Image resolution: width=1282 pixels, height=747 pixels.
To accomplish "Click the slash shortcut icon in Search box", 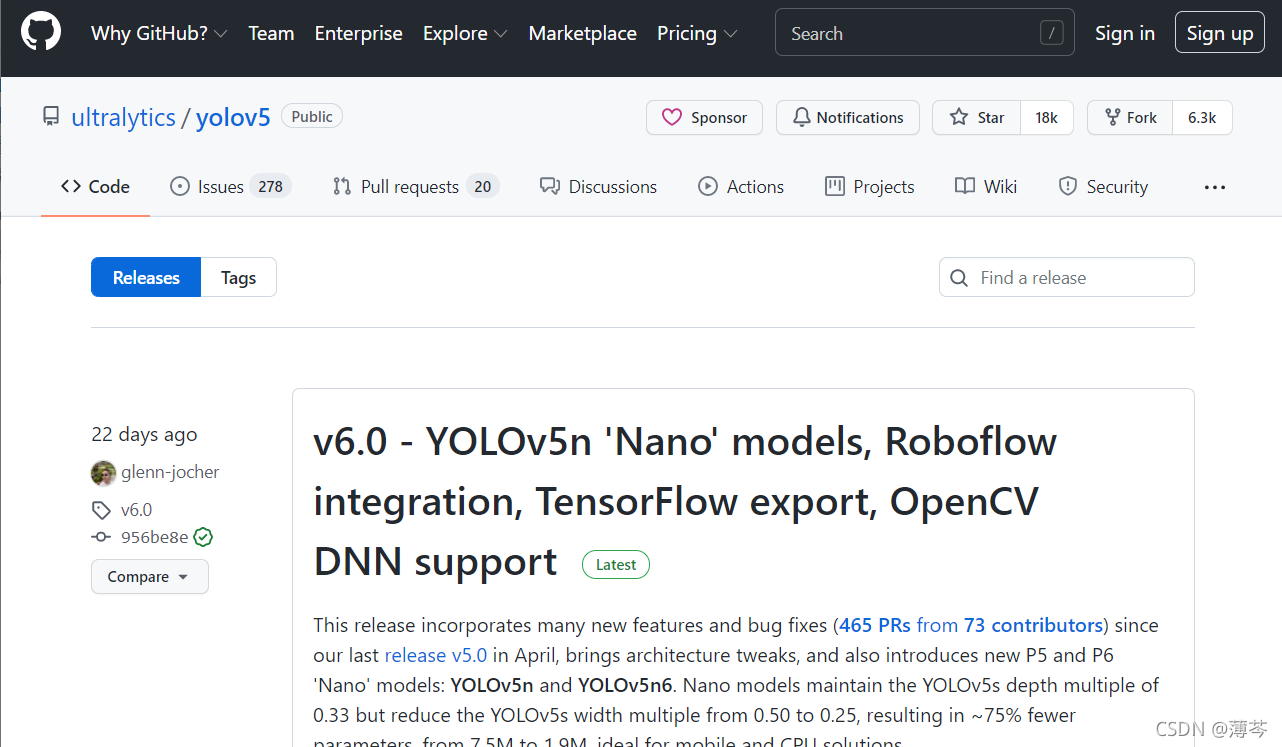I will pos(1051,33).
